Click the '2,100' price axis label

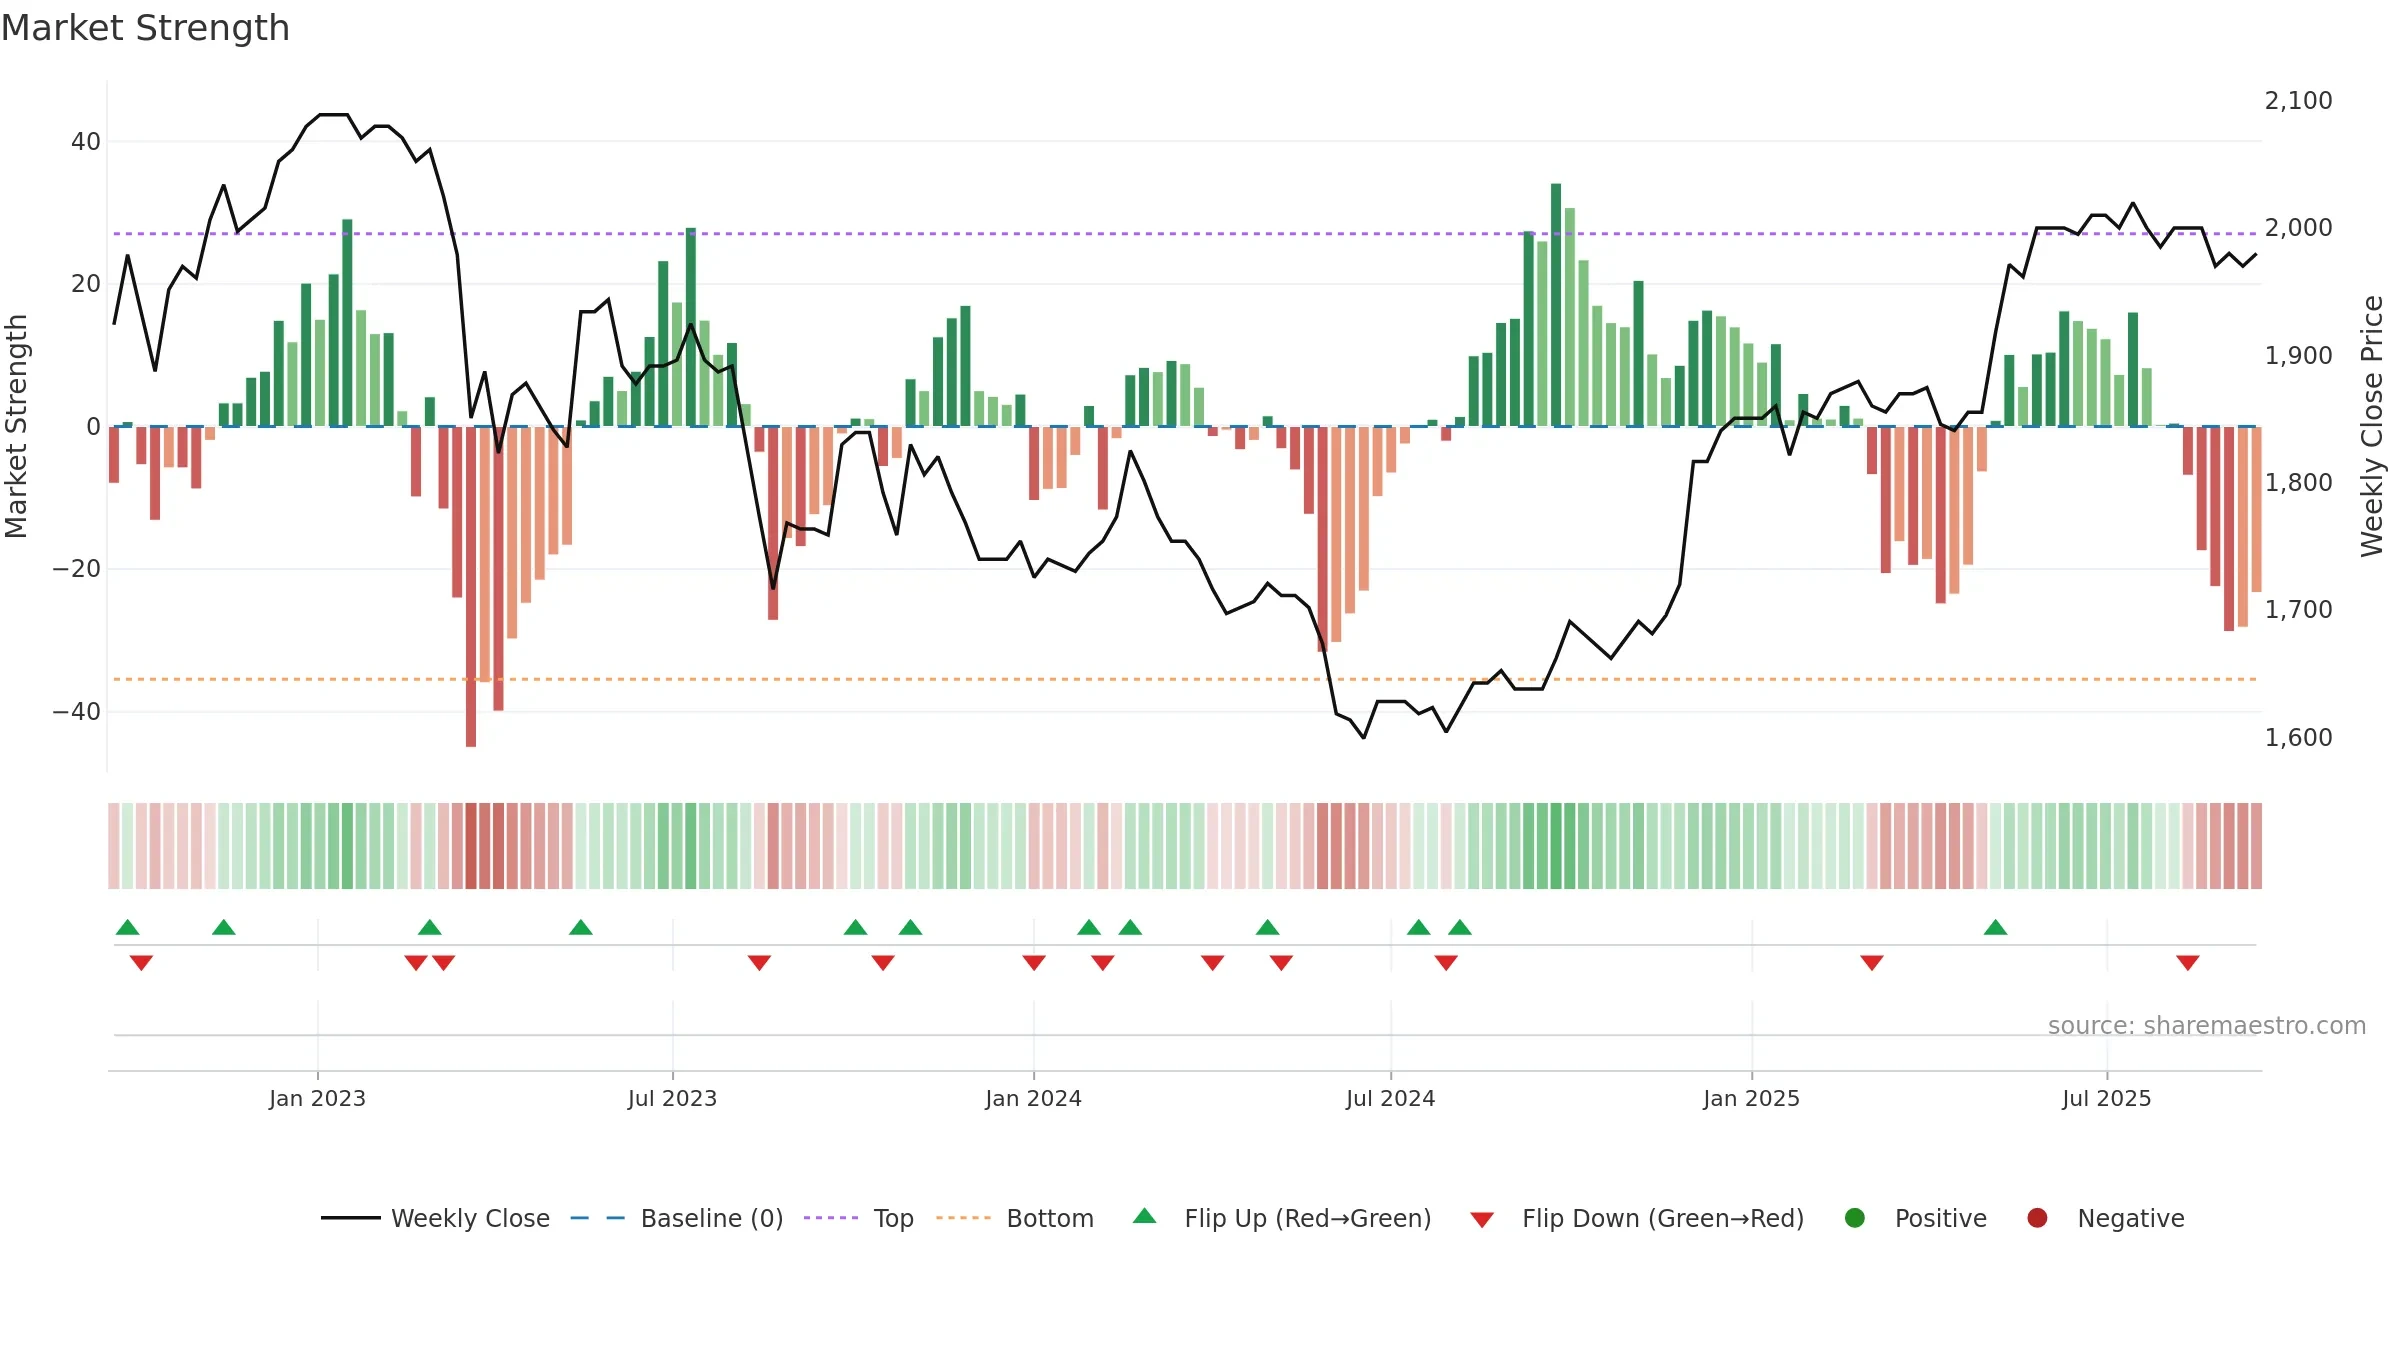[2298, 101]
